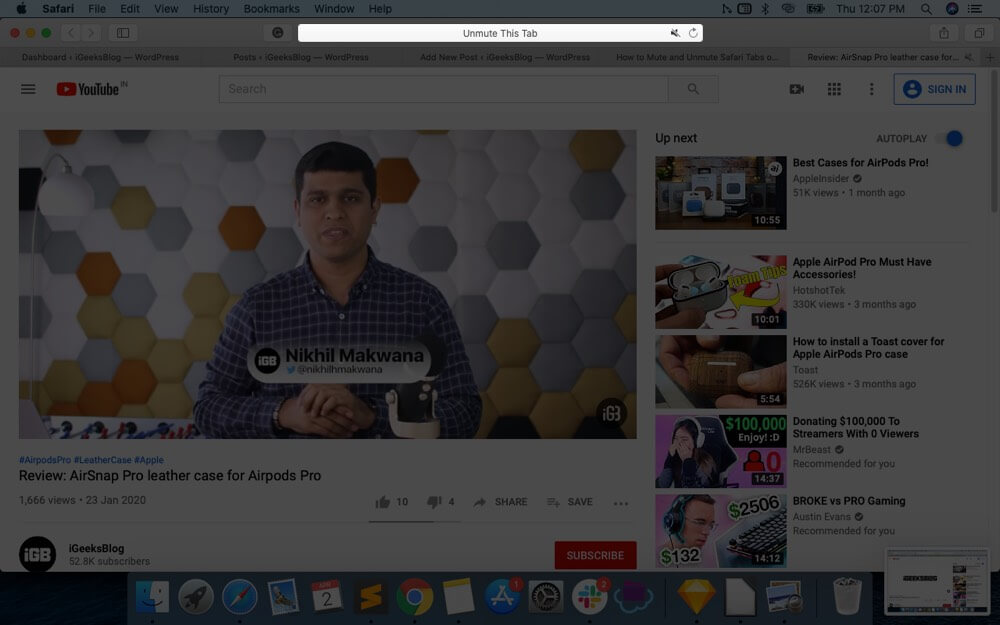
Task: Click the main video player
Action: click(327, 284)
